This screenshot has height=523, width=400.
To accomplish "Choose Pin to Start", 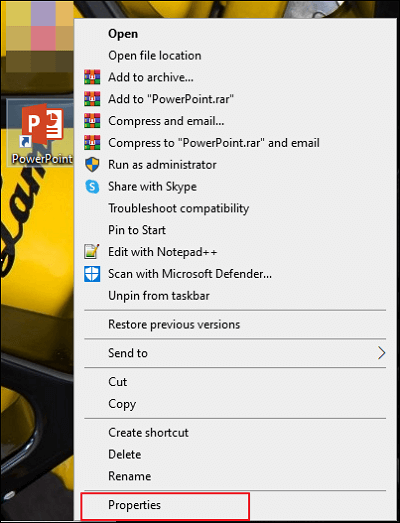I will point(137,230).
